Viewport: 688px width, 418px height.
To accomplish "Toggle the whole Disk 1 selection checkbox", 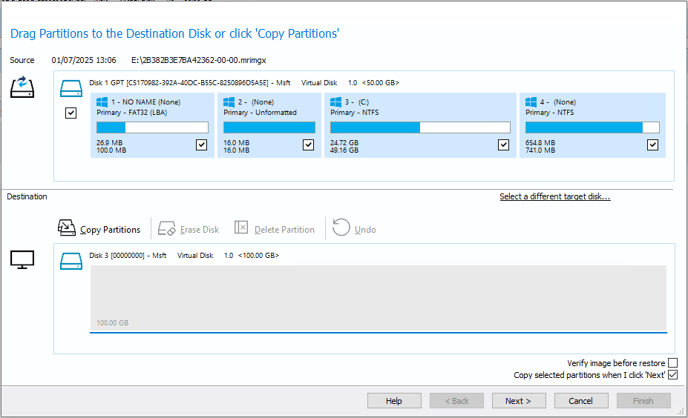I will [71, 114].
